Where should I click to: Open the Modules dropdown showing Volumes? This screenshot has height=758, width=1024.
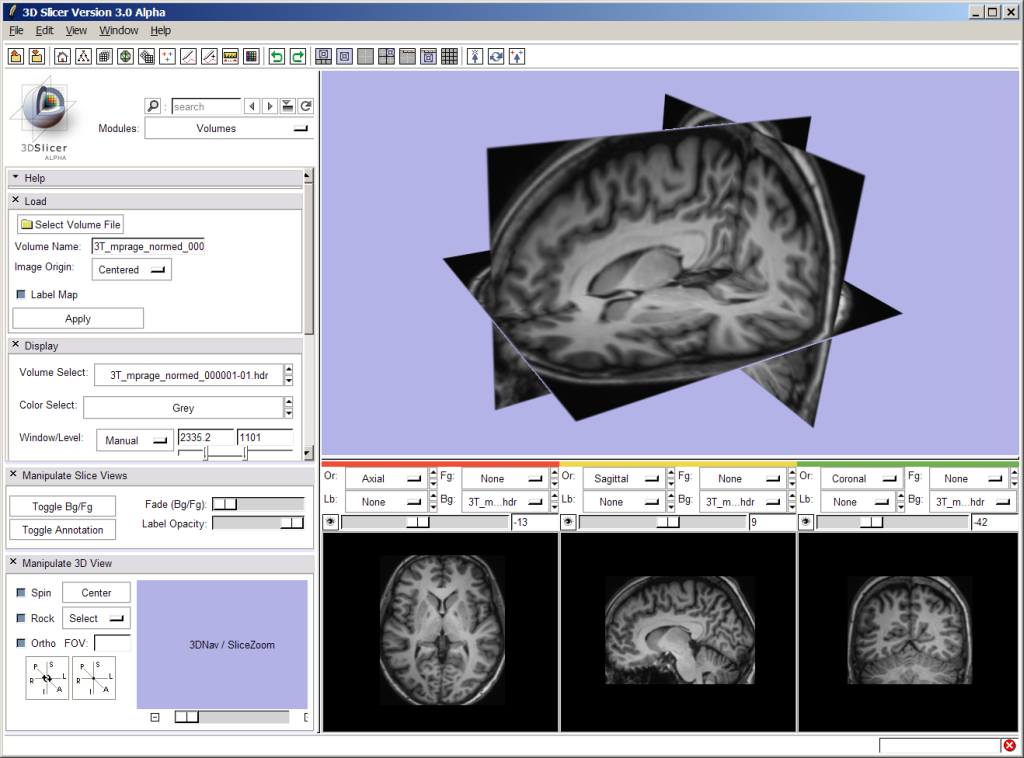click(228, 128)
